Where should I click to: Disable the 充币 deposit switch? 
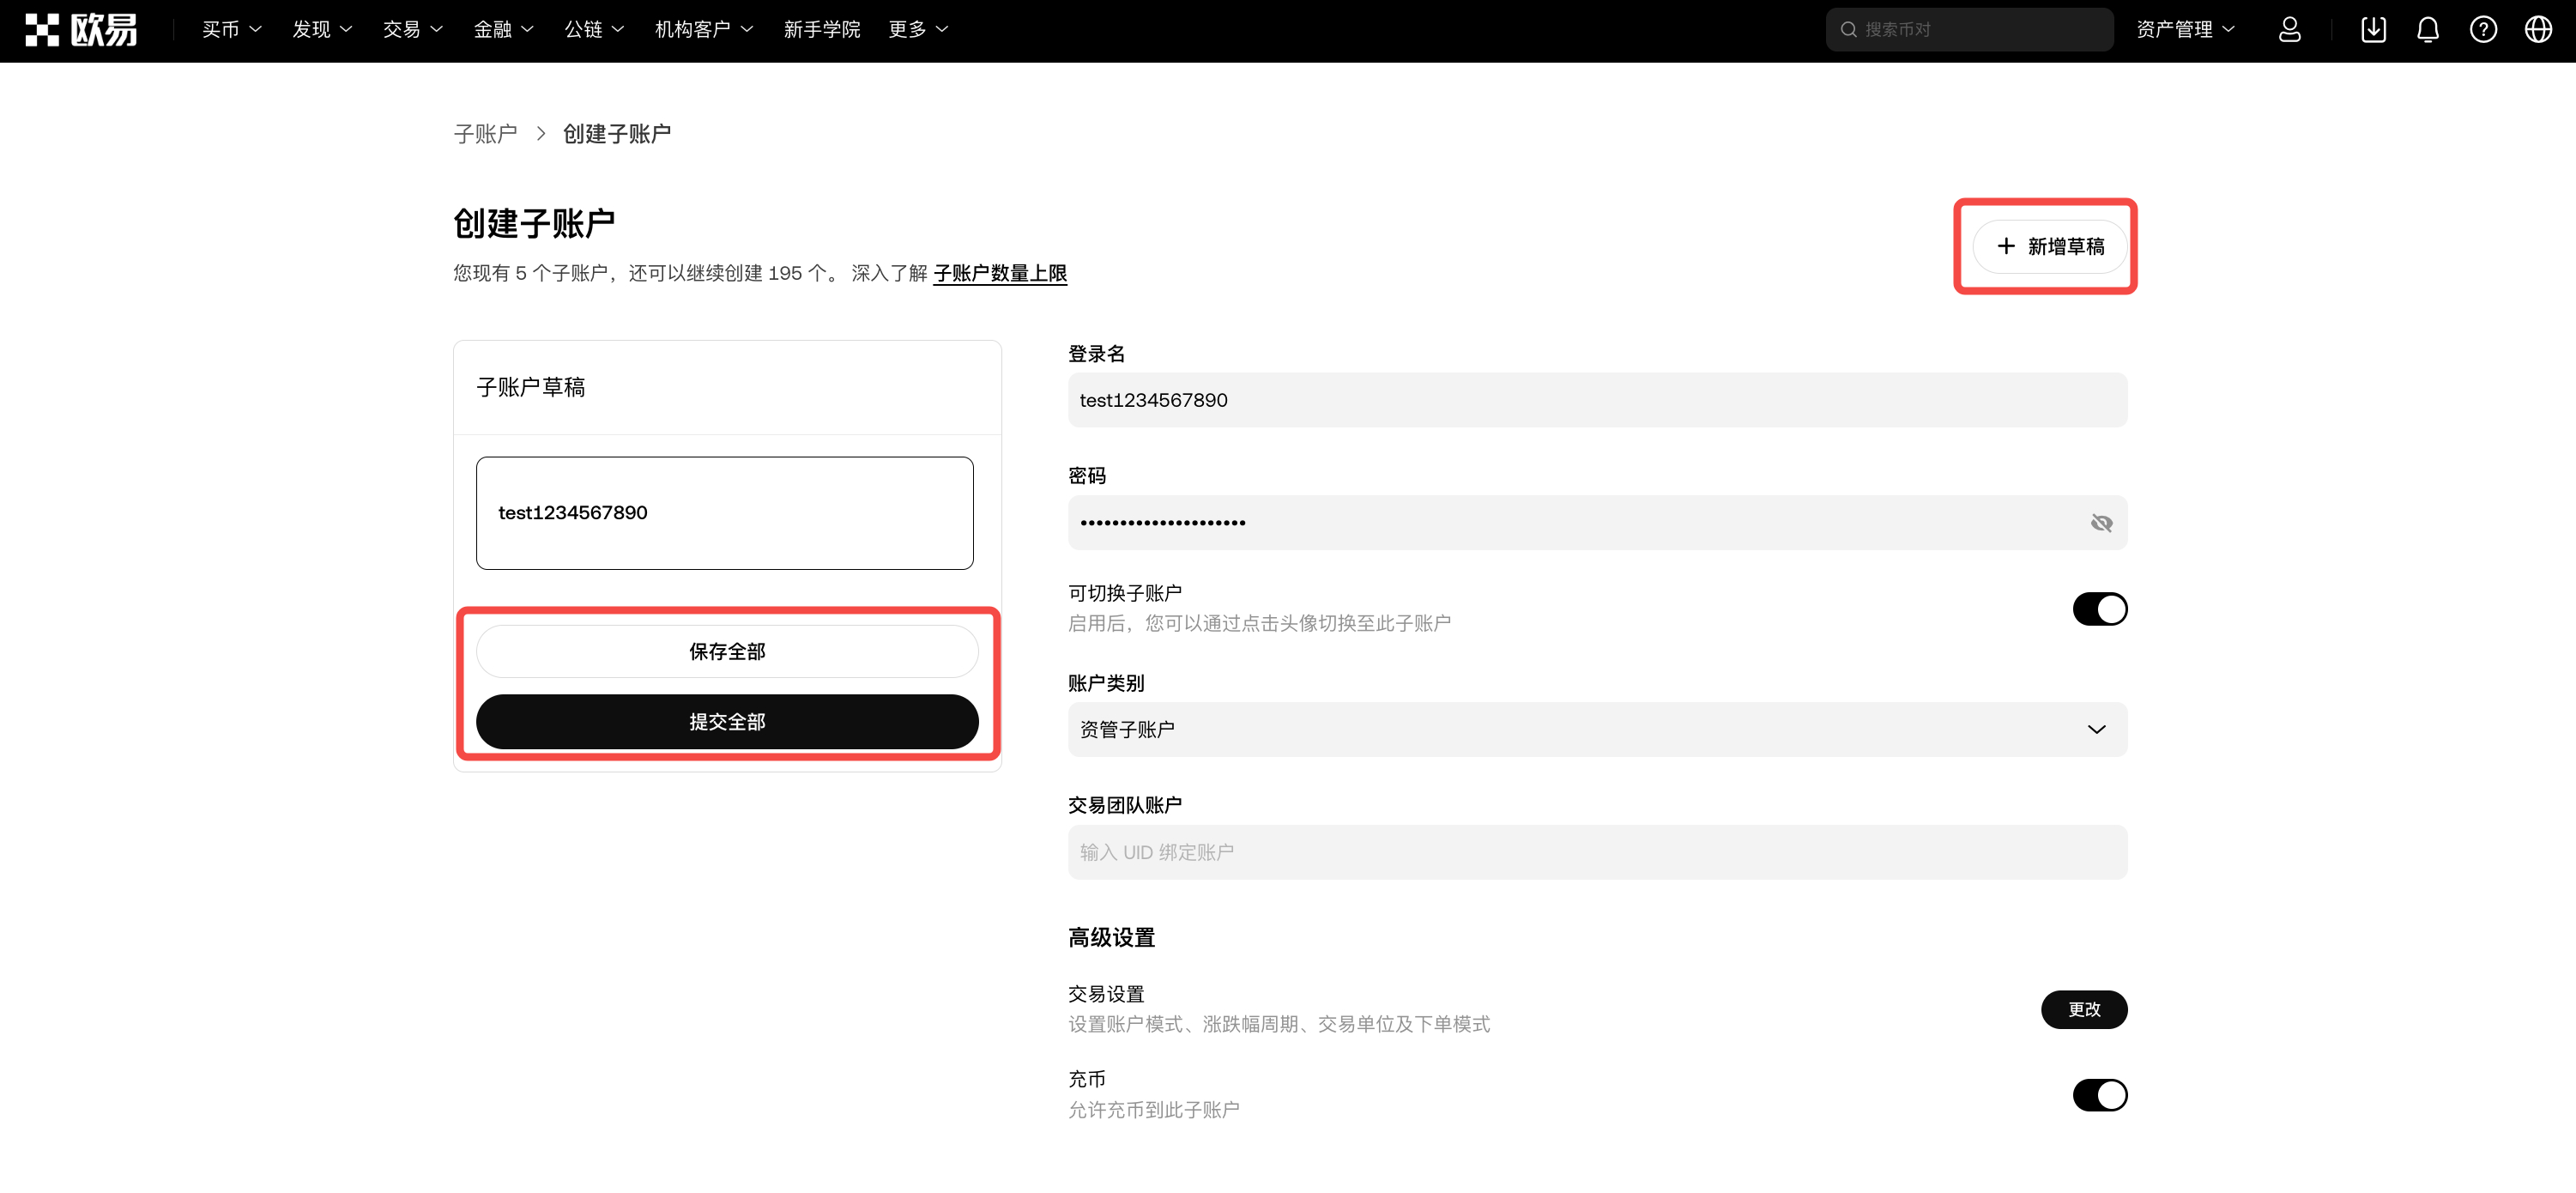[2100, 1094]
